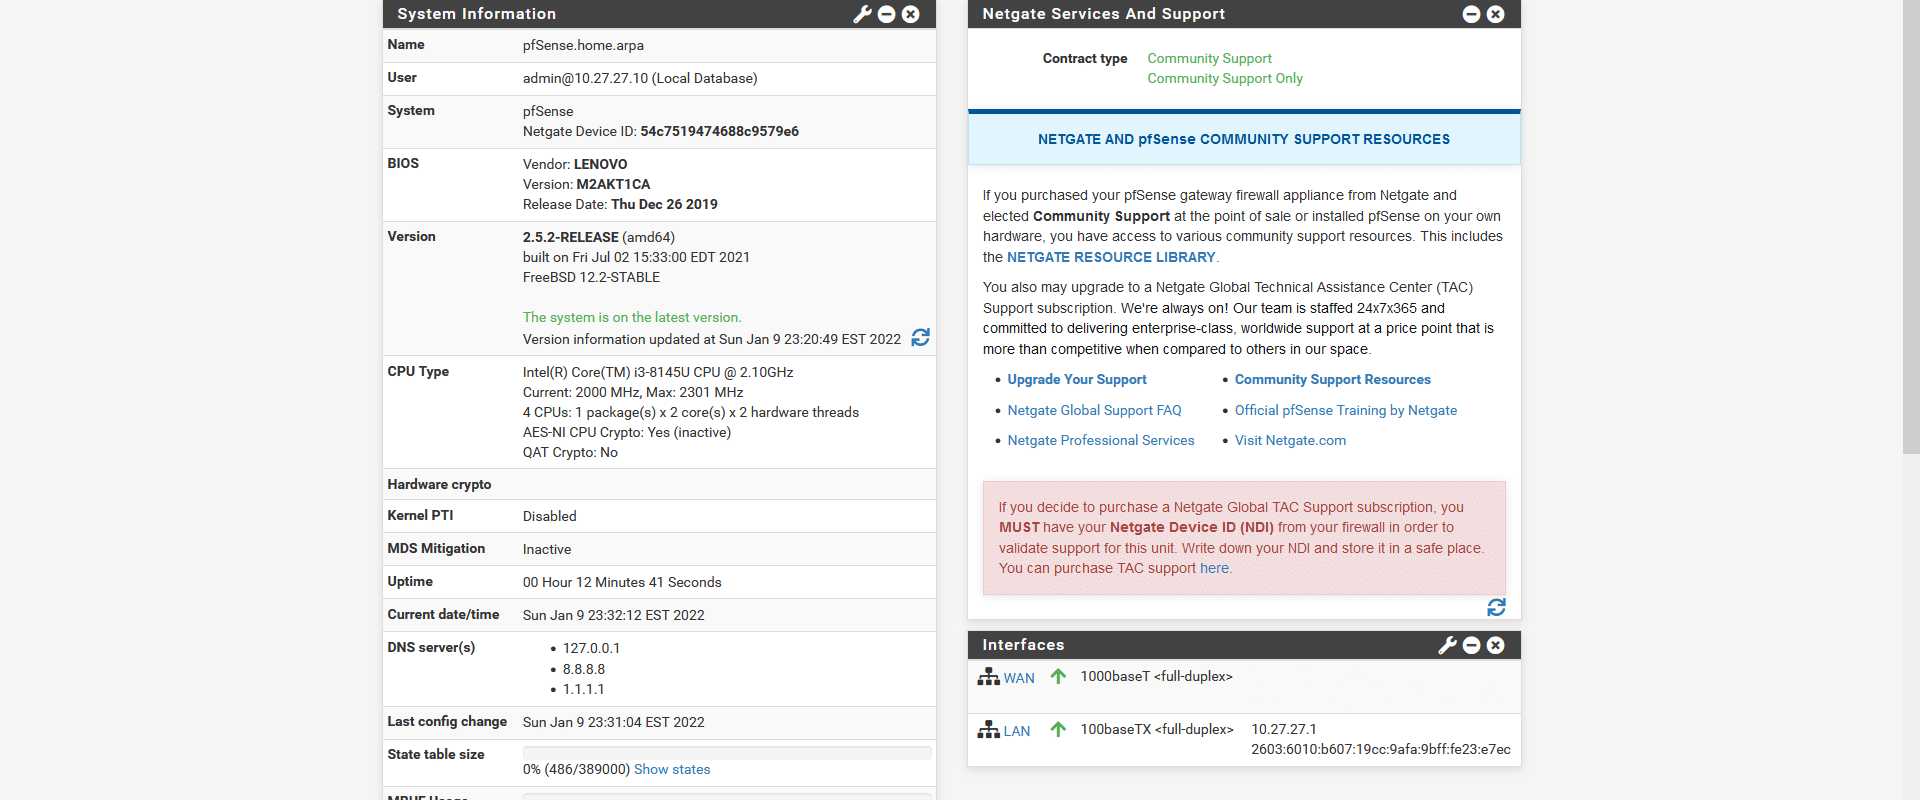Open Visit Netgate.com link
The image size is (1920, 800).
click(x=1290, y=440)
